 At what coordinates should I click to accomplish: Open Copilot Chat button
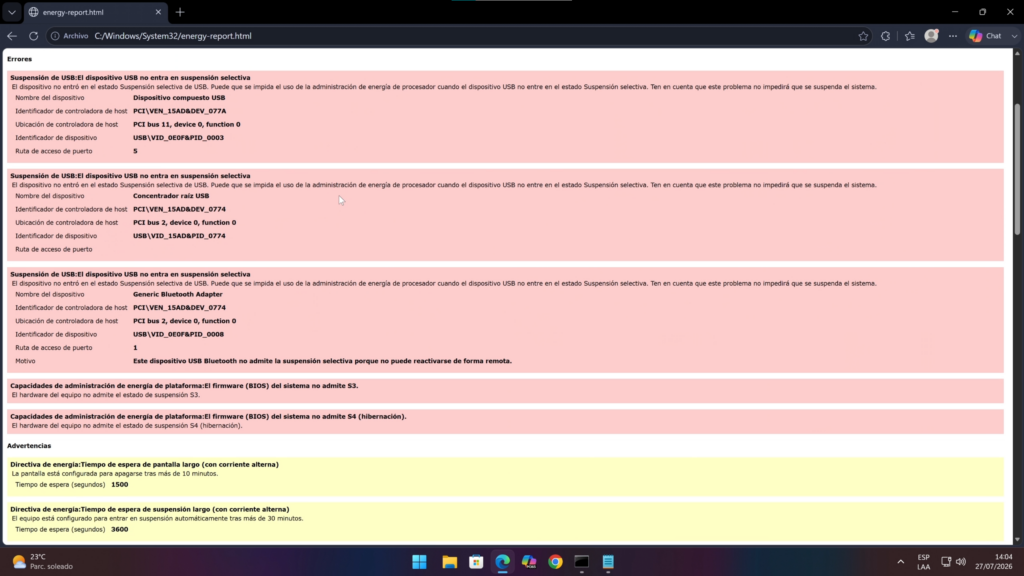click(x=985, y=36)
